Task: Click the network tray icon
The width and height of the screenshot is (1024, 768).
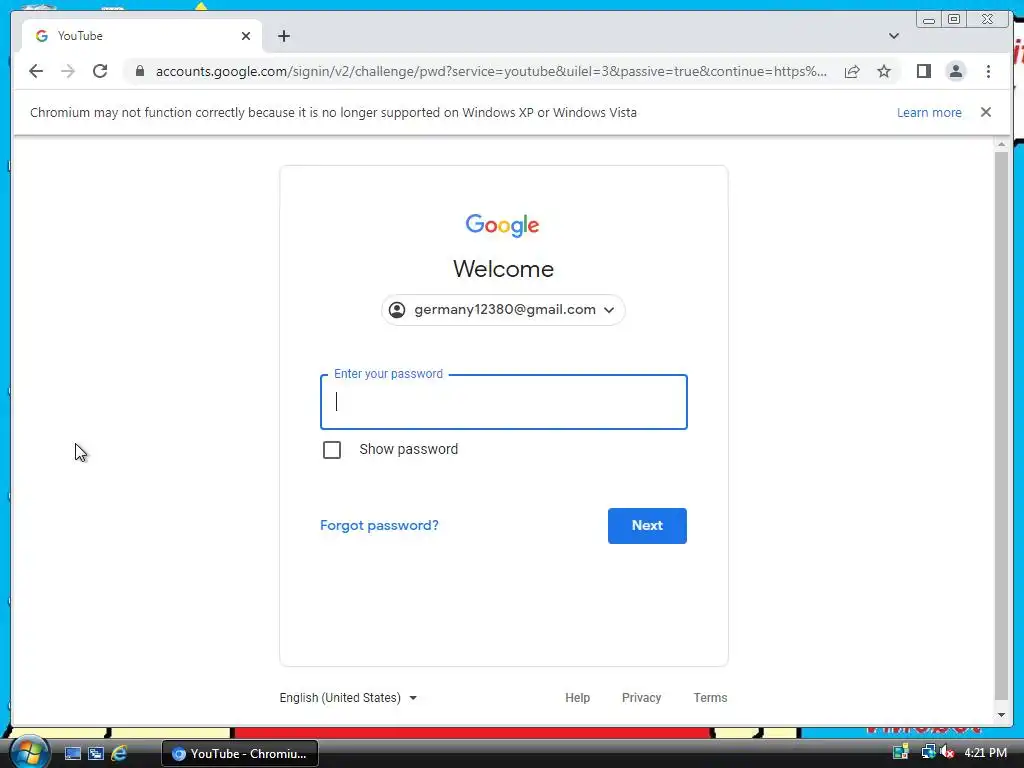Action: [x=927, y=752]
